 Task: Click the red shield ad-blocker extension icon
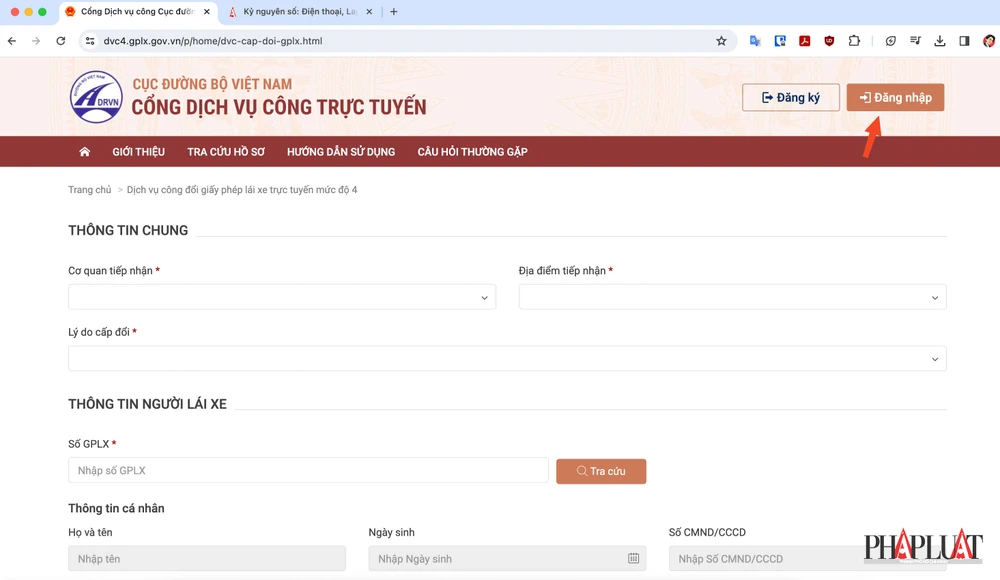click(829, 41)
